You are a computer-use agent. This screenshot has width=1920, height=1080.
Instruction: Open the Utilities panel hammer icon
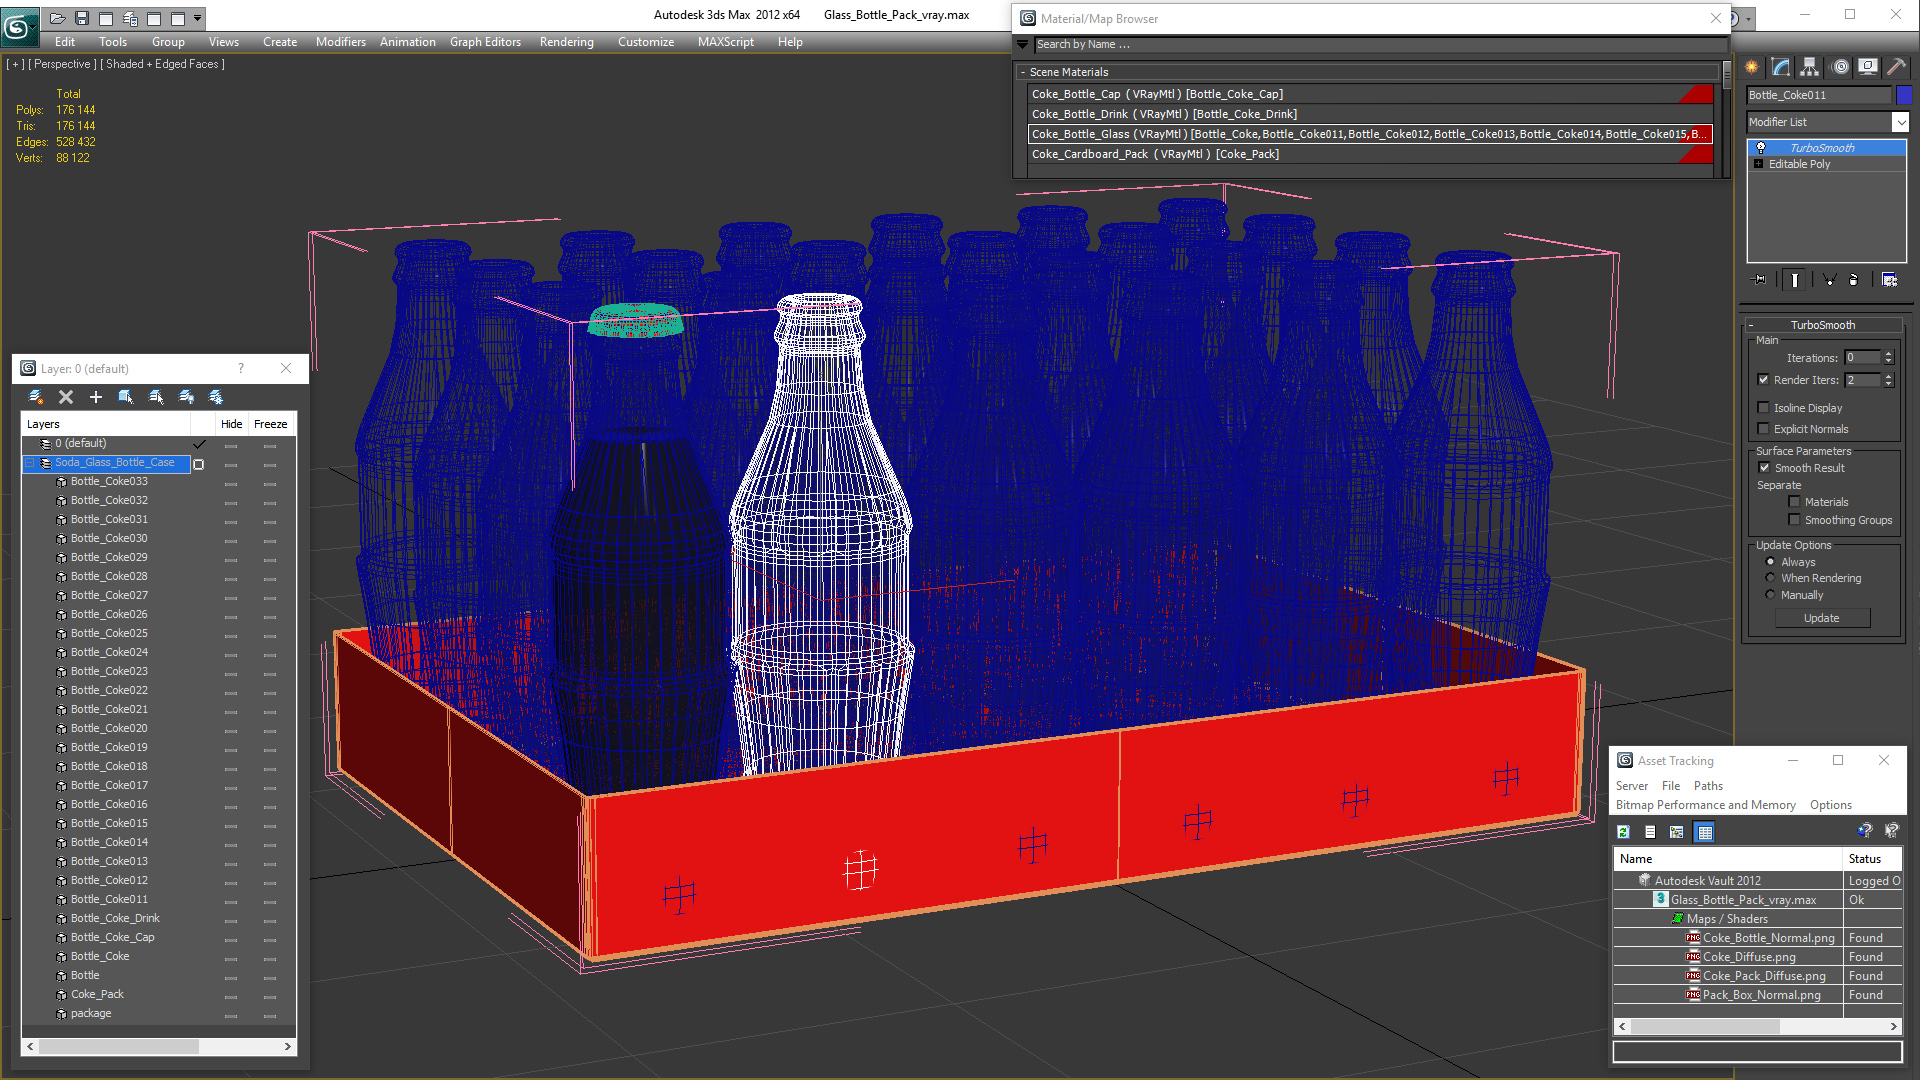[1896, 67]
